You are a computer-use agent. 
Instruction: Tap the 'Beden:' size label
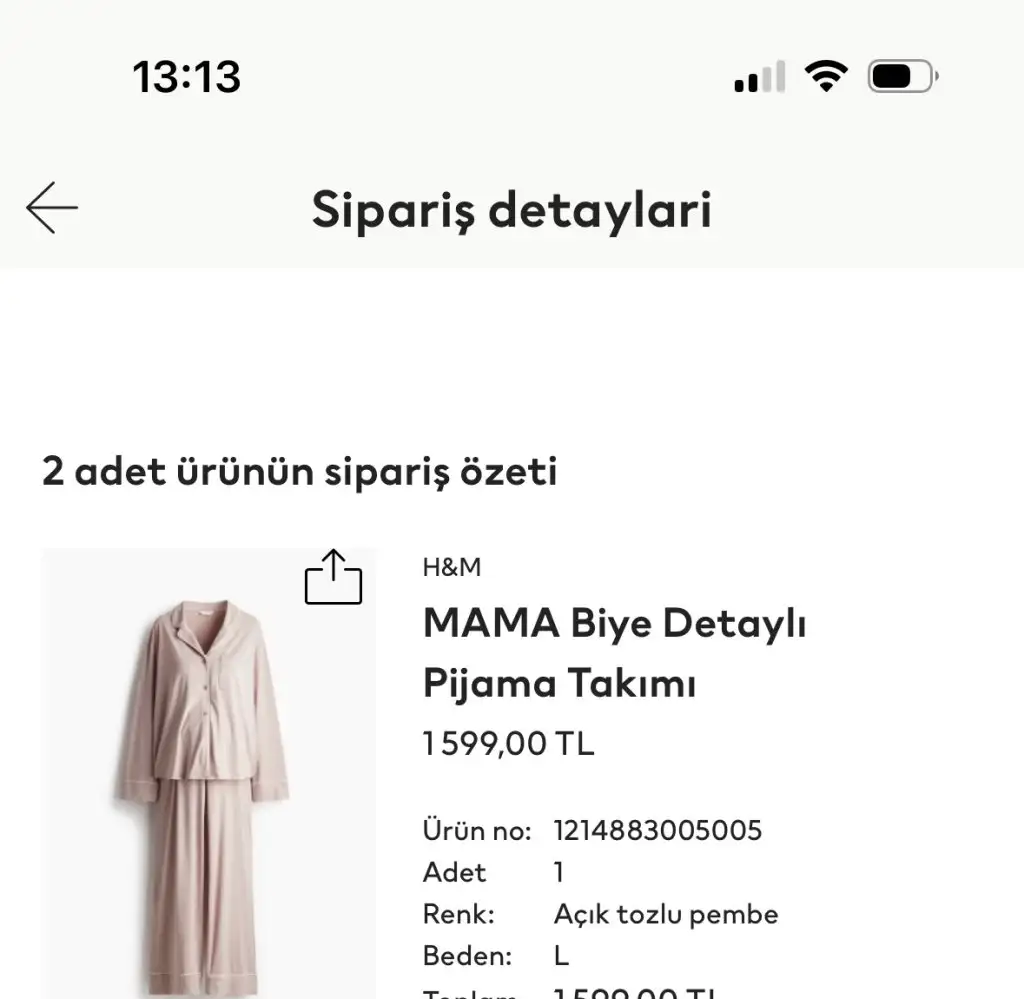point(467,955)
